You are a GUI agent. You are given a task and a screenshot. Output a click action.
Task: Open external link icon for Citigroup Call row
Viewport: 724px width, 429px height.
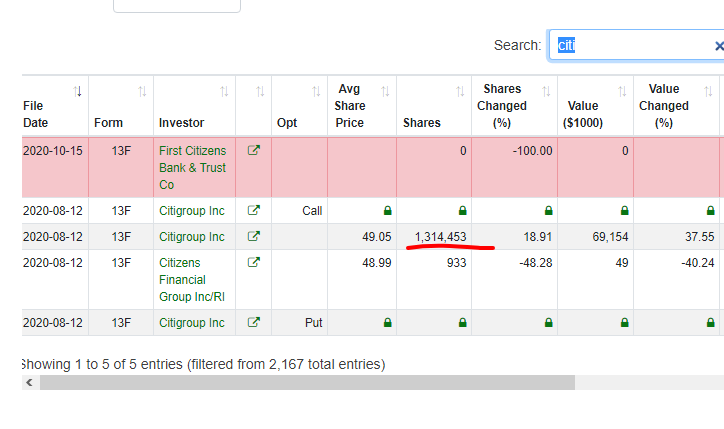pyautogui.click(x=253, y=211)
